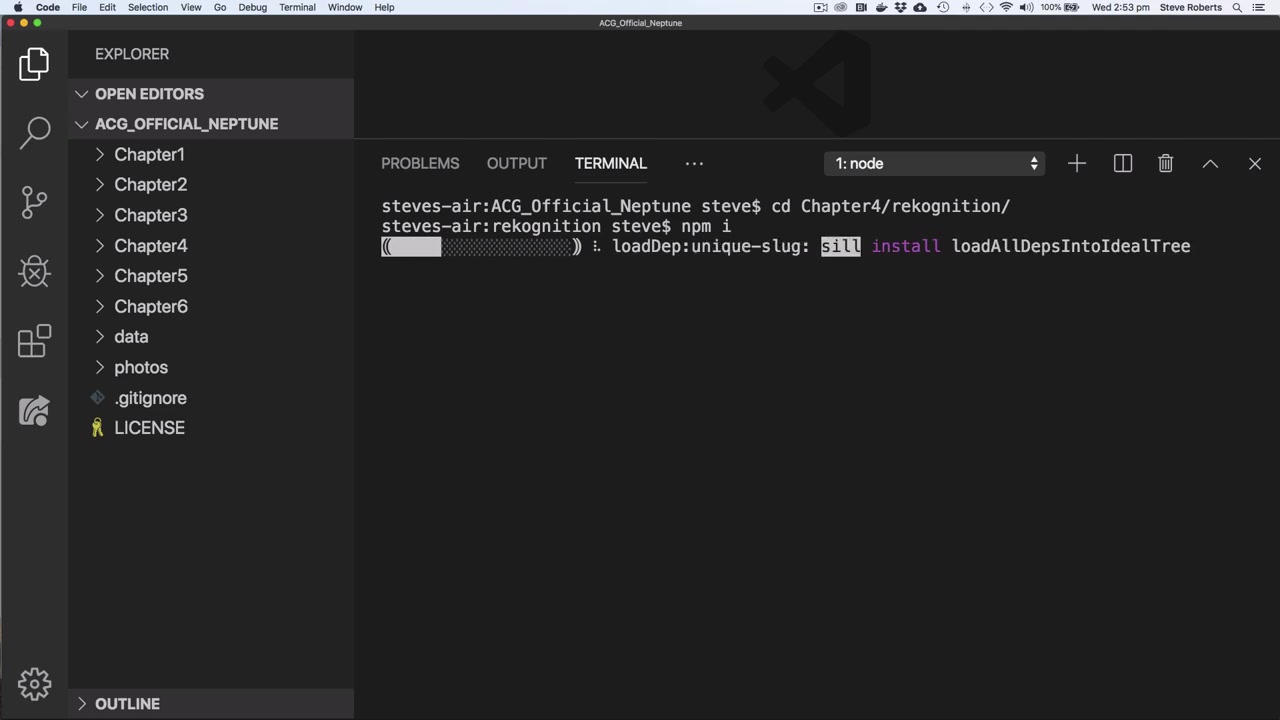Screen dimensions: 1280x720
Task: Click 'cd Chapter4/rekognition/' in the terminal
Action: tap(891, 206)
